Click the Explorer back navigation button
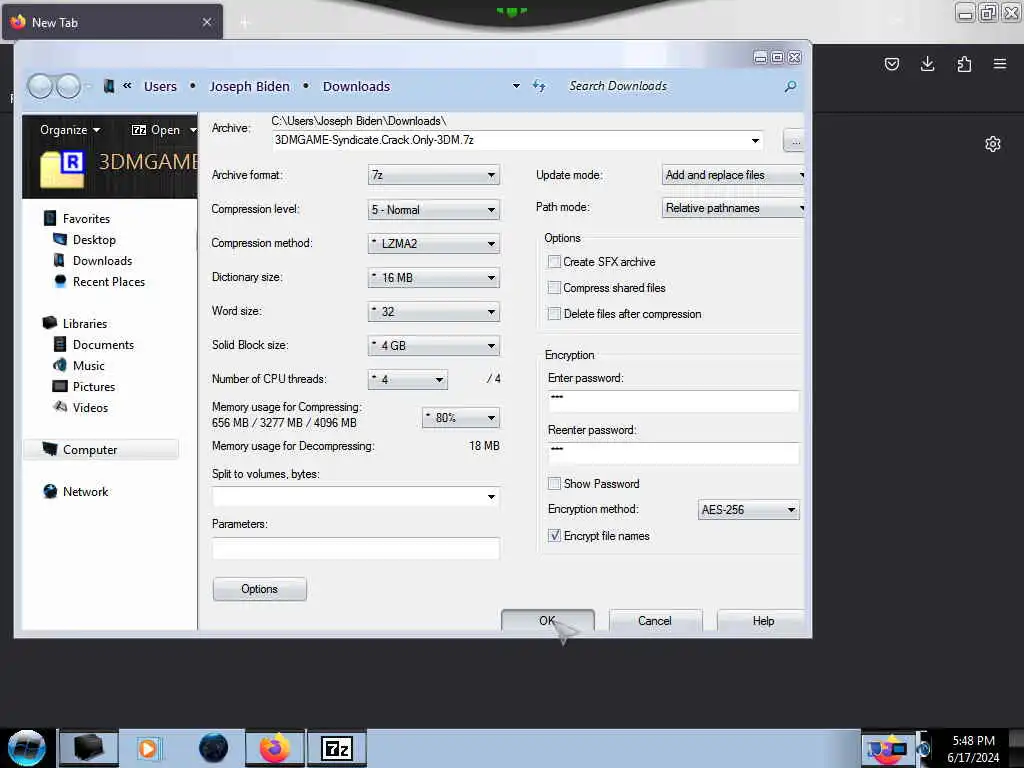The width and height of the screenshot is (1024, 768). click(x=40, y=86)
